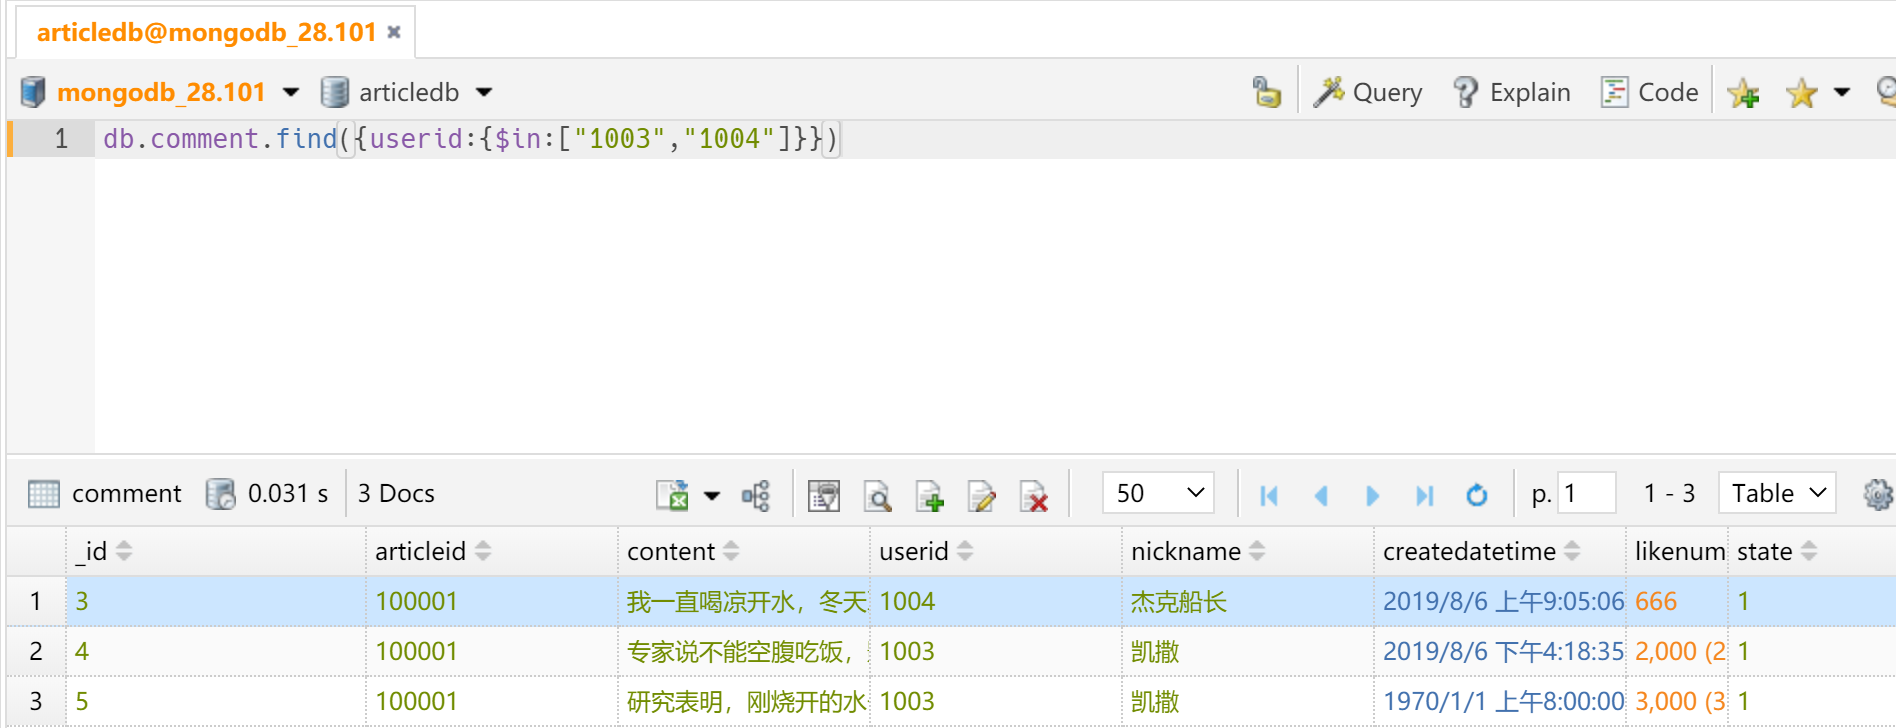Open the Table view mode dropdown
The width and height of the screenshot is (1896, 728).
pyautogui.click(x=1777, y=493)
